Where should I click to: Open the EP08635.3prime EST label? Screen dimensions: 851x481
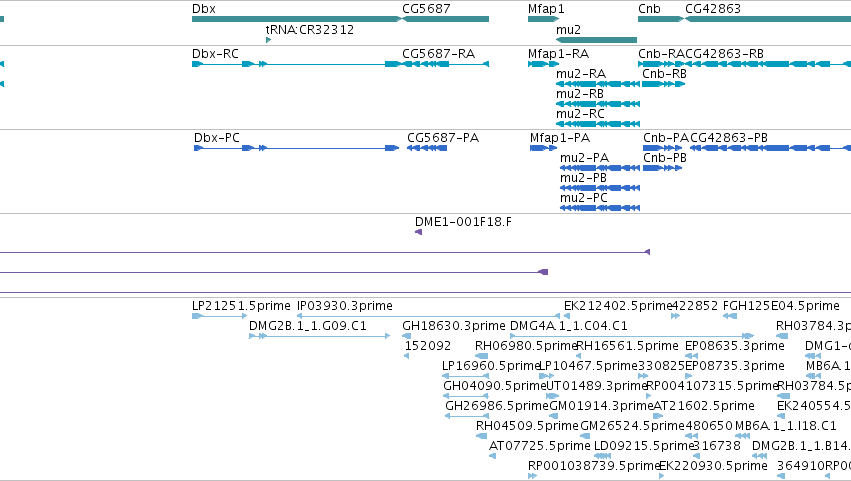pyautogui.click(x=735, y=346)
